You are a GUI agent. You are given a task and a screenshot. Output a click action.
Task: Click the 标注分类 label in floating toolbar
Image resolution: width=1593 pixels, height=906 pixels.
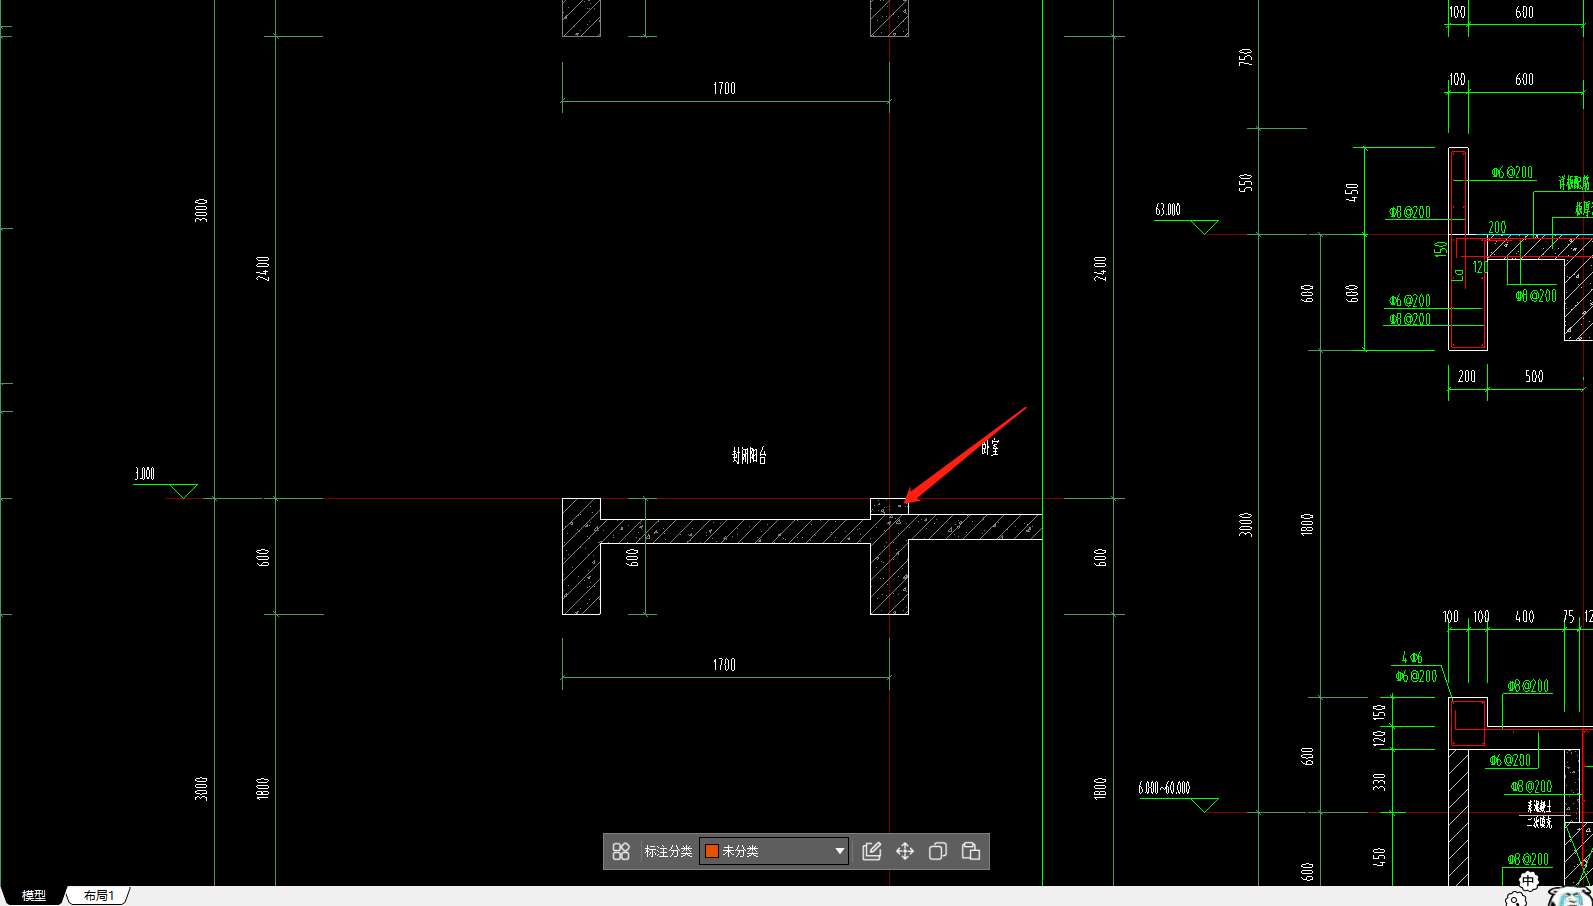(668, 851)
